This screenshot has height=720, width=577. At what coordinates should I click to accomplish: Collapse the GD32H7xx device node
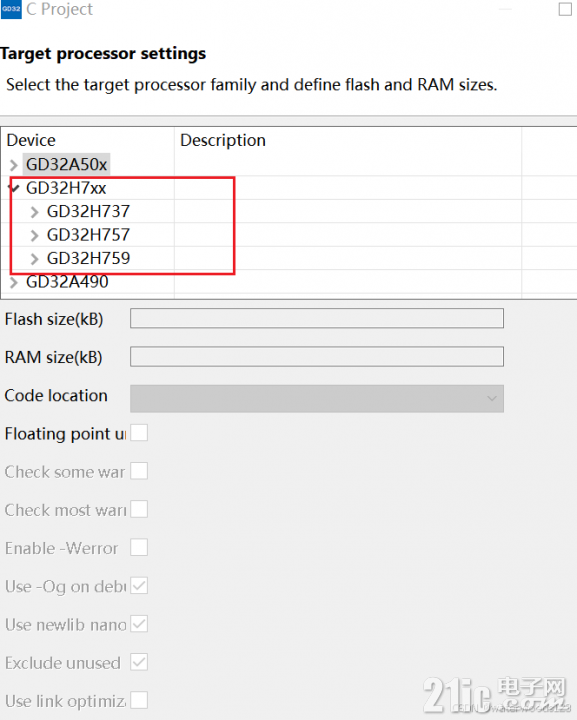14,188
